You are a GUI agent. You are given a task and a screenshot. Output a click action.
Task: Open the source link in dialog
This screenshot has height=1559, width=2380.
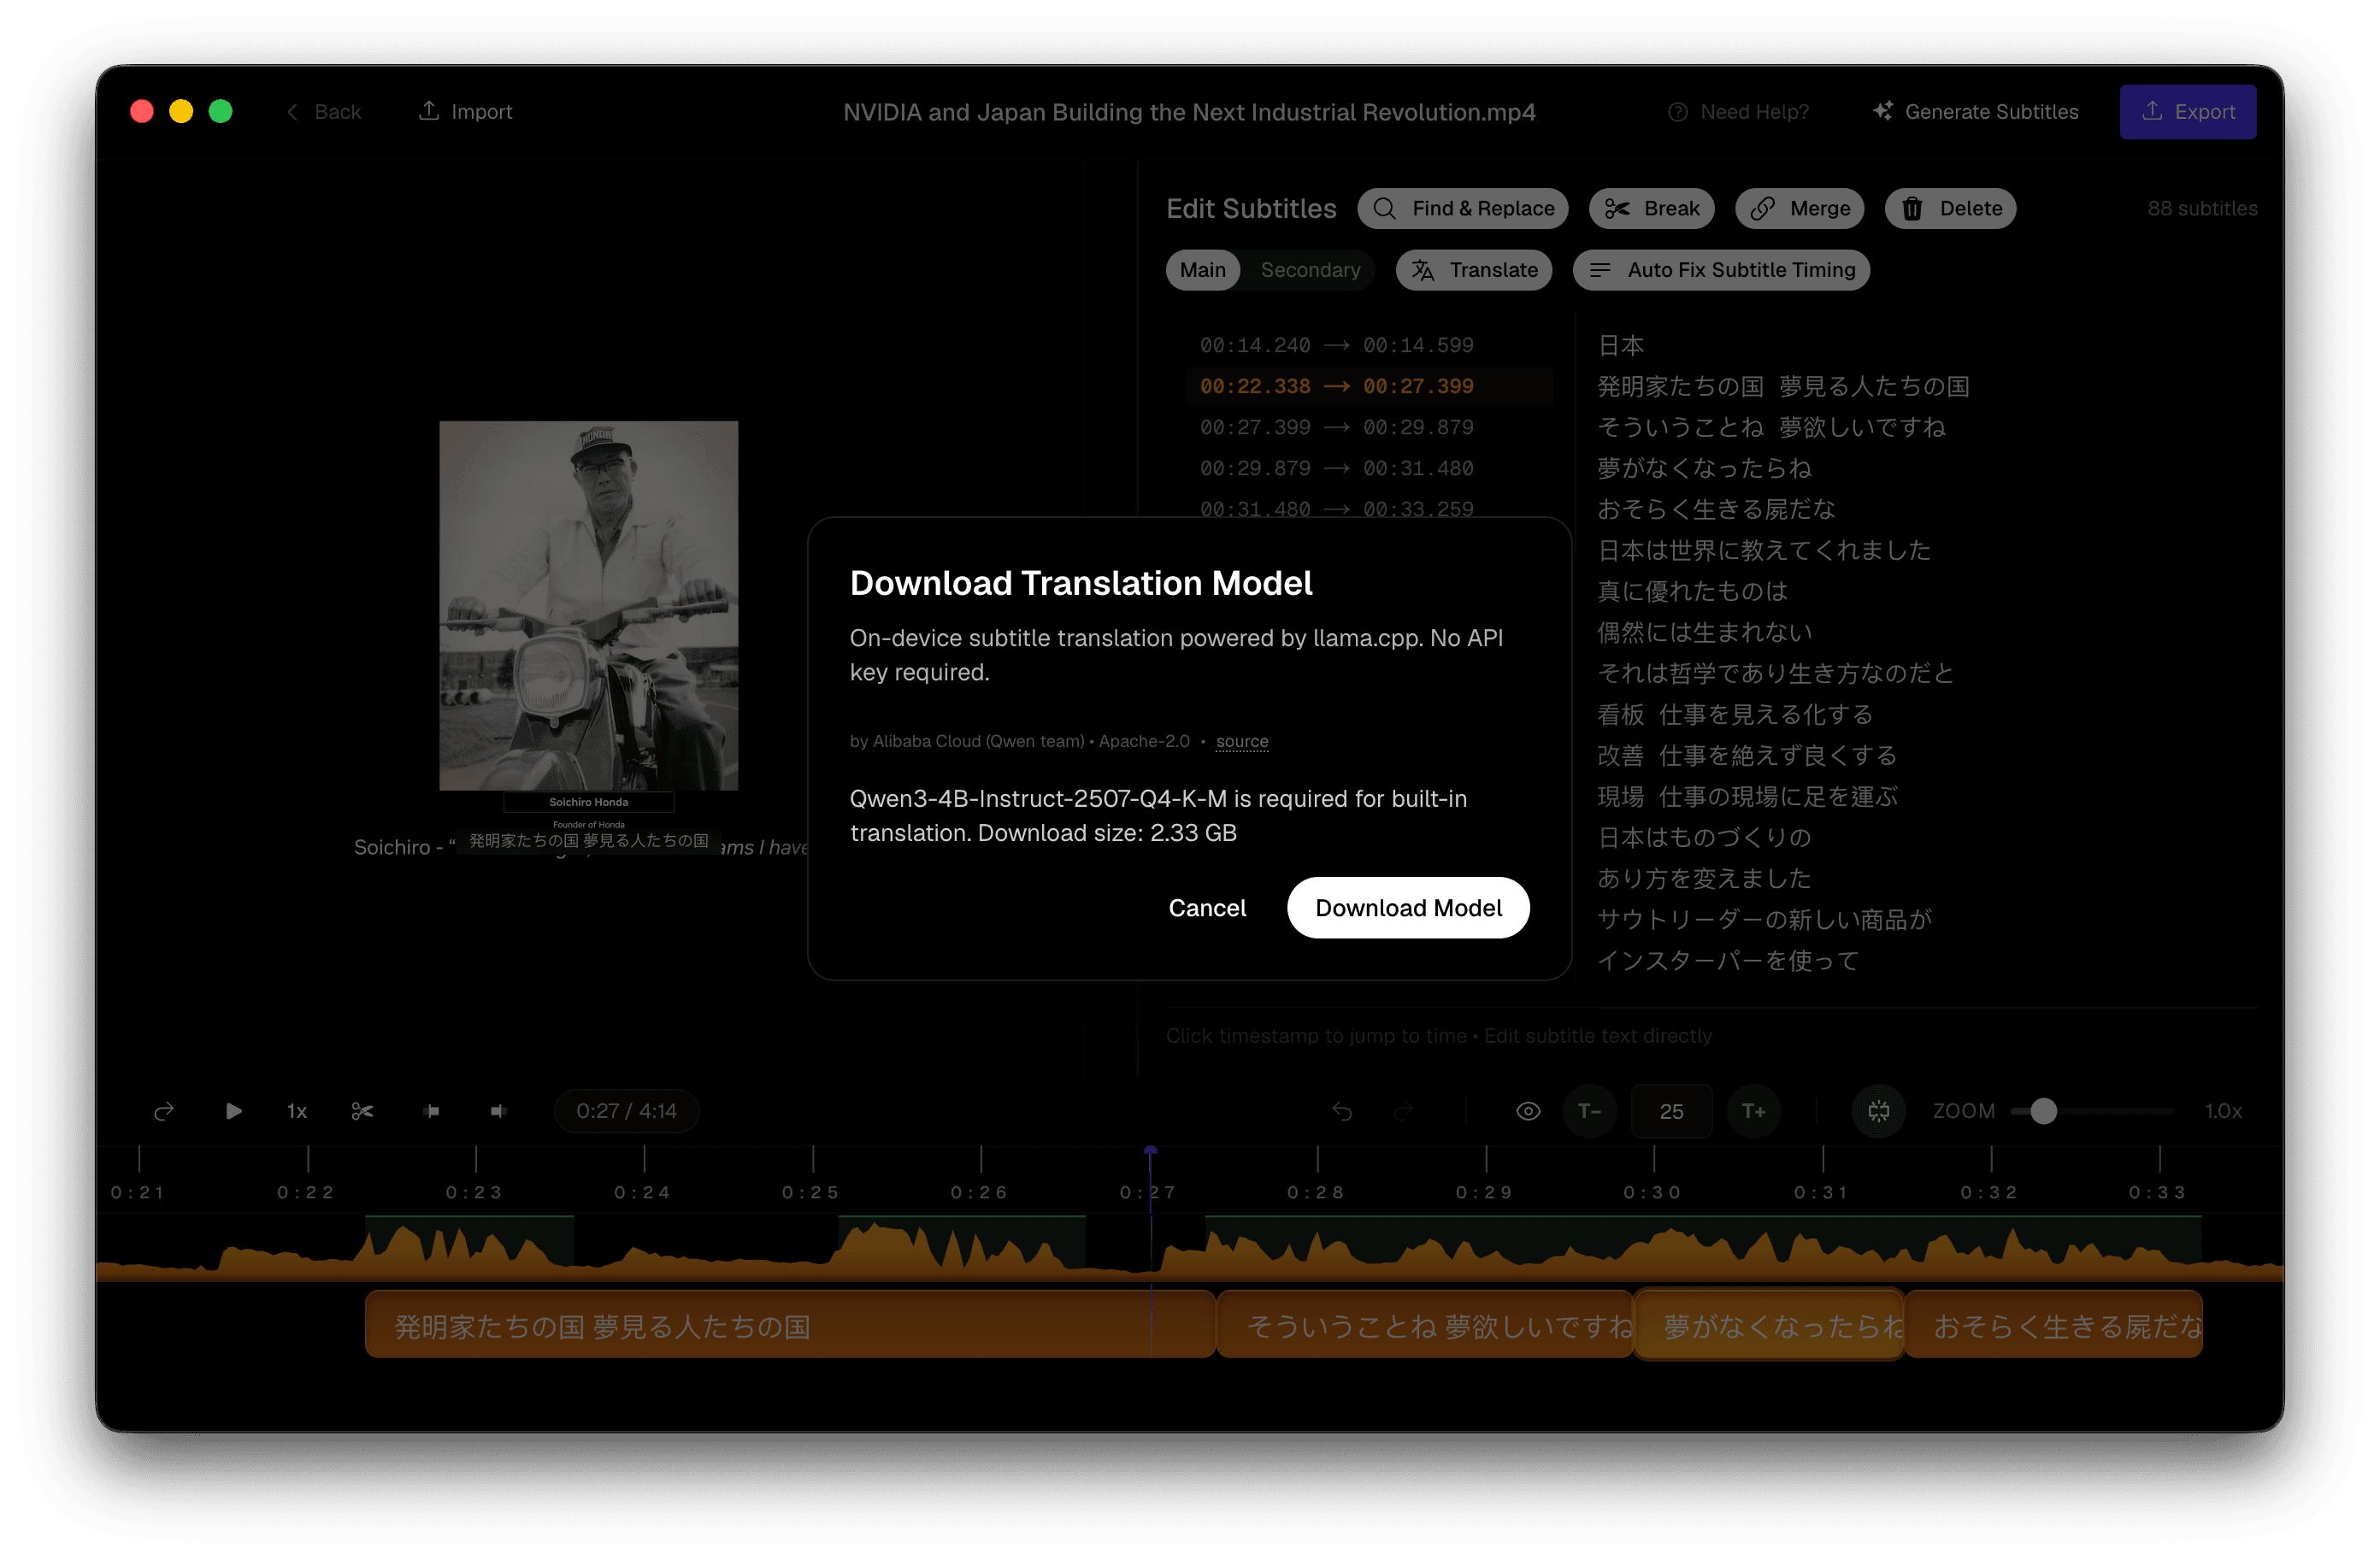click(x=1242, y=741)
